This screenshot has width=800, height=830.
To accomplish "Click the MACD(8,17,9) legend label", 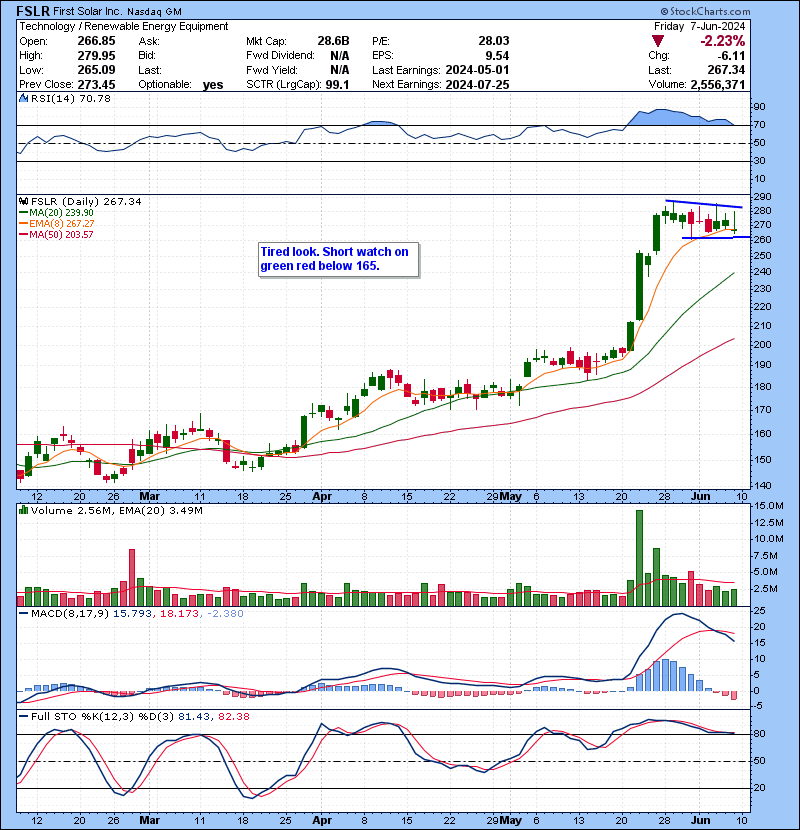I will 70,614.
